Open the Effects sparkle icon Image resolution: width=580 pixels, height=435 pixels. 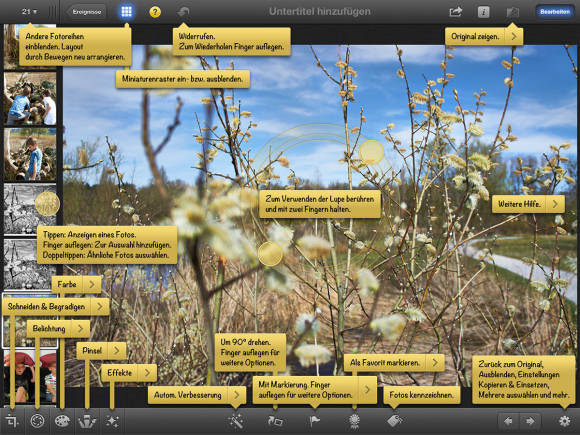coord(112,421)
